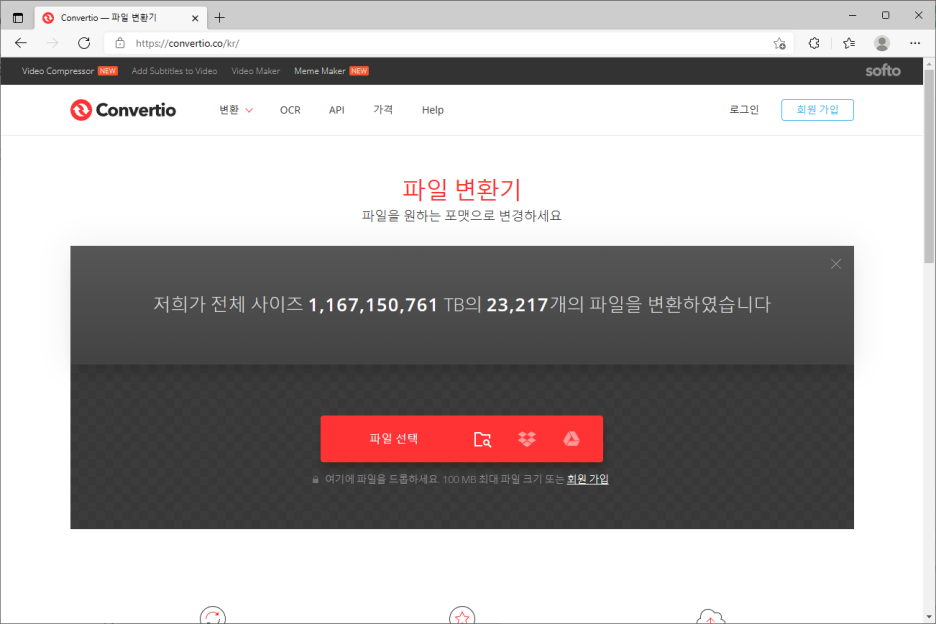936x624 pixels.
Task: Open the API menu item
Action: click(337, 110)
